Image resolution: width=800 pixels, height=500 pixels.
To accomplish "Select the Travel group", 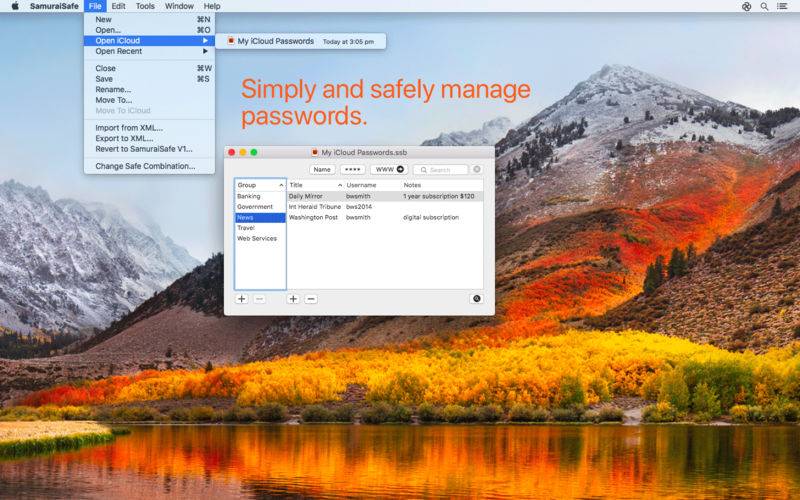I will pyautogui.click(x=260, y=228).
